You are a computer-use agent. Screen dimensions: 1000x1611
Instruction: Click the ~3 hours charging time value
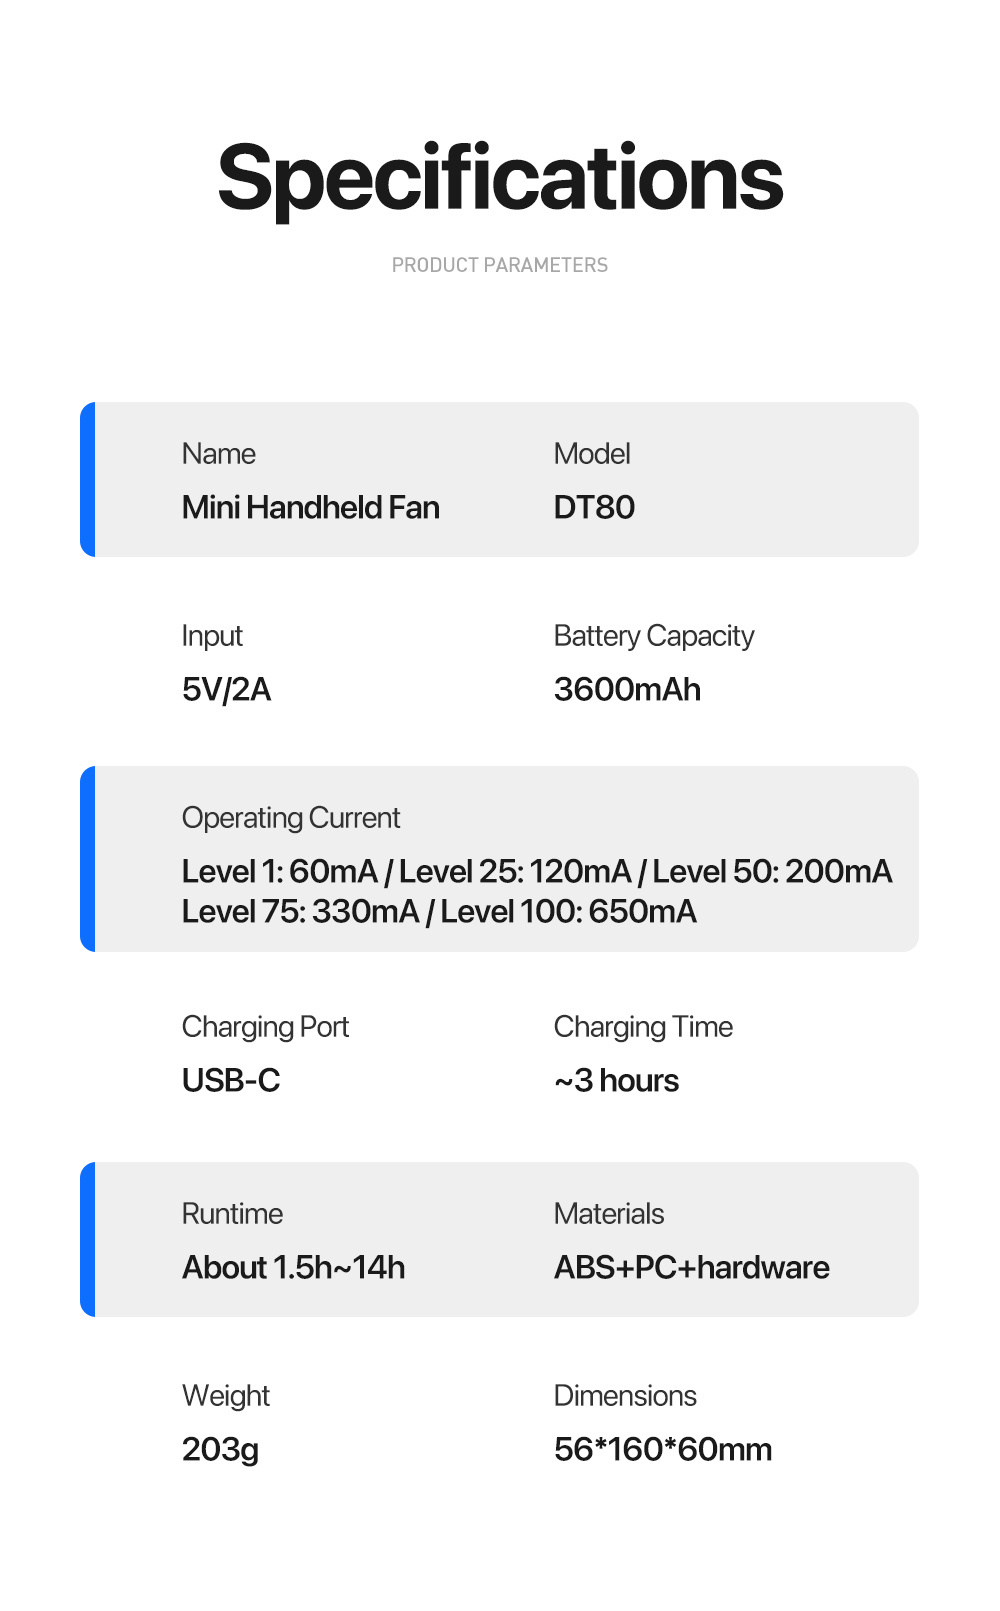(616, 1081)
